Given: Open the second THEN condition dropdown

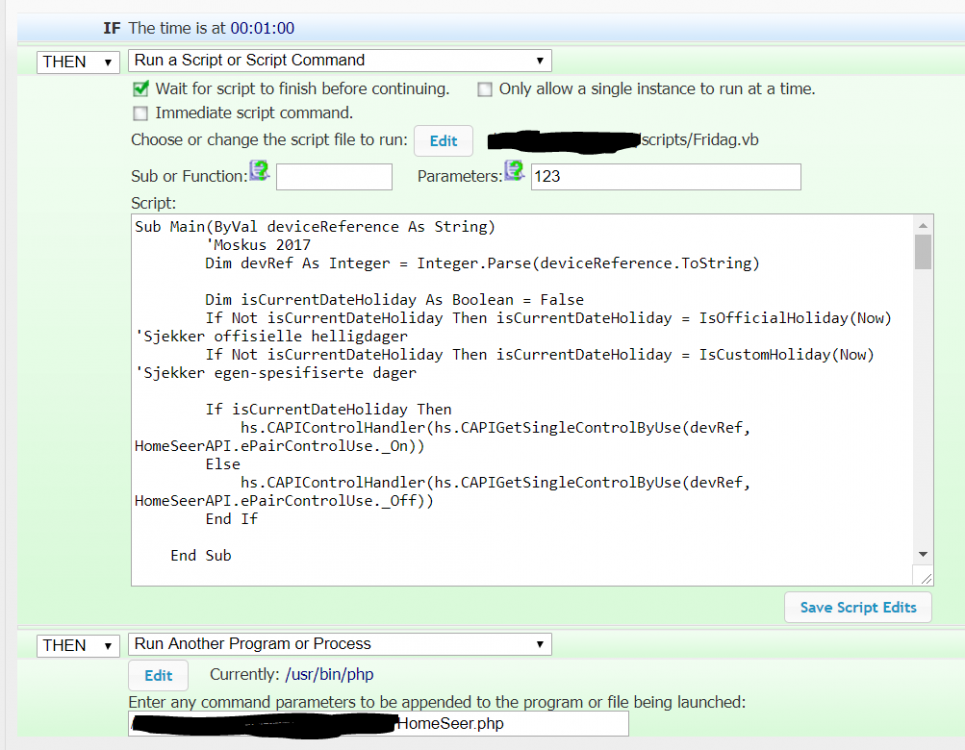Looking at the screenshot, I should click(x=79, y=646).
